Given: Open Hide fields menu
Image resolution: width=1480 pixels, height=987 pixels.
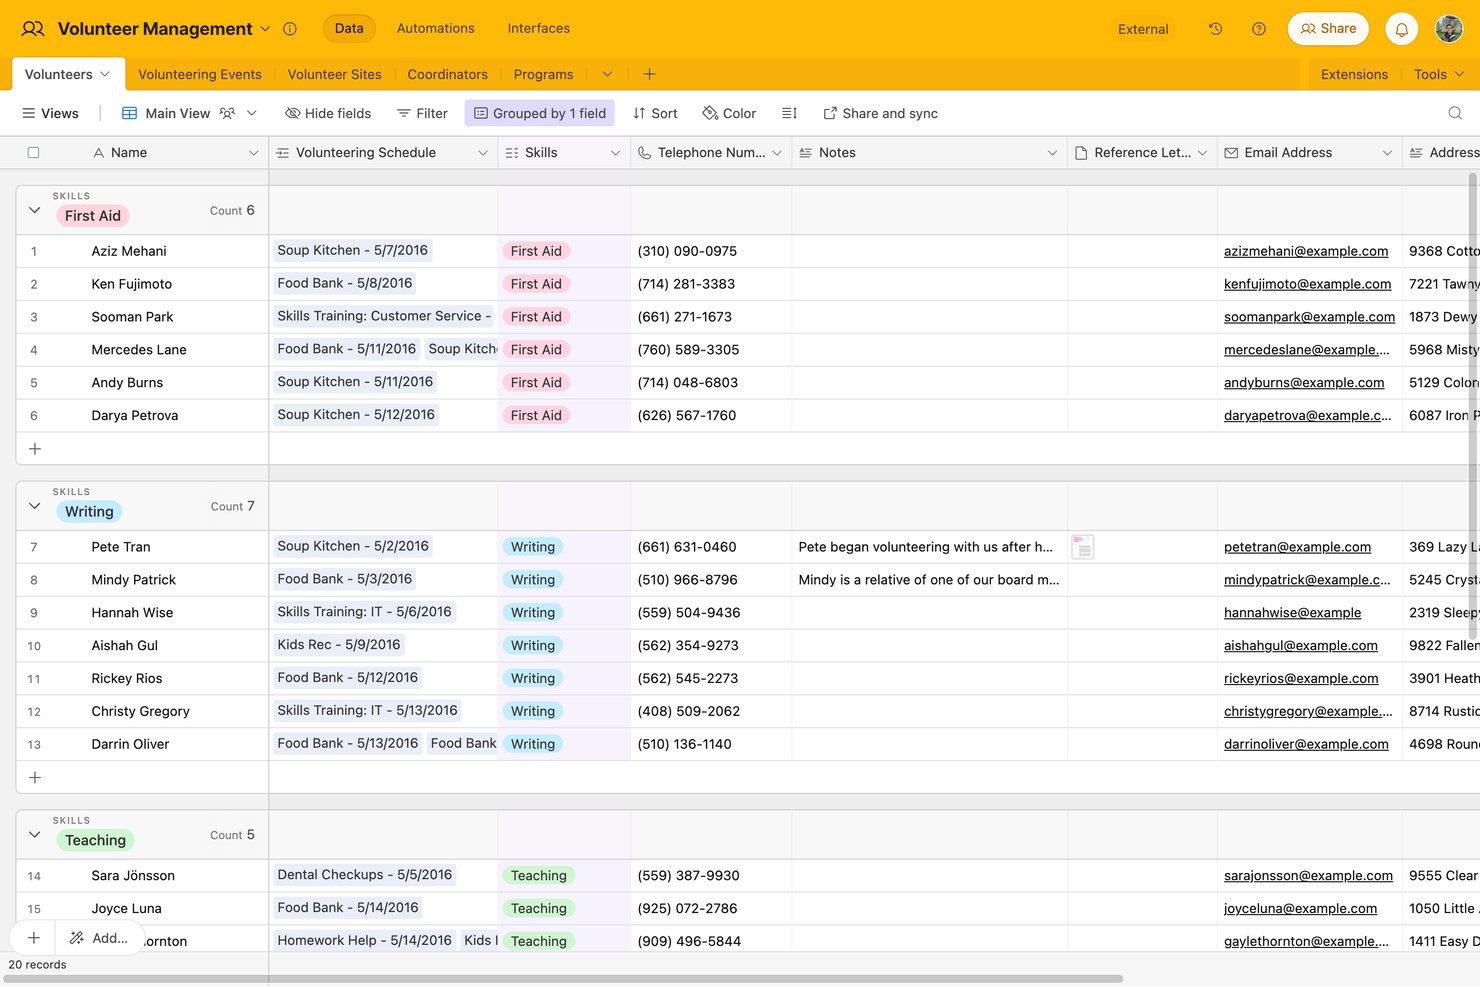Looking at the screenshot, I should 328,113.
